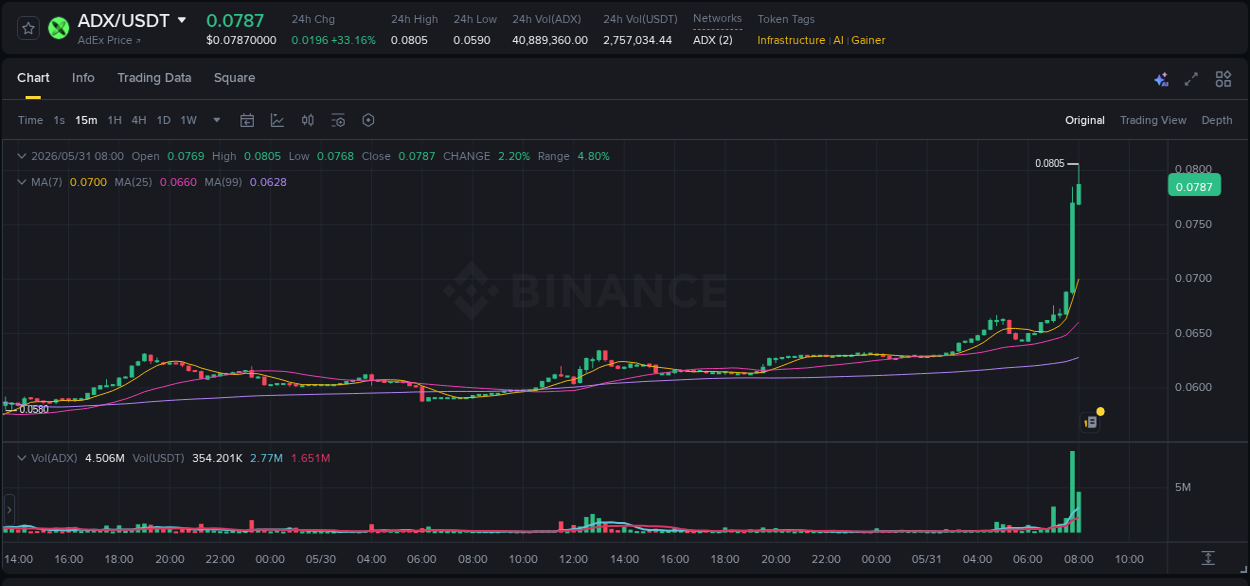Switch to Original chart view

1085,120
